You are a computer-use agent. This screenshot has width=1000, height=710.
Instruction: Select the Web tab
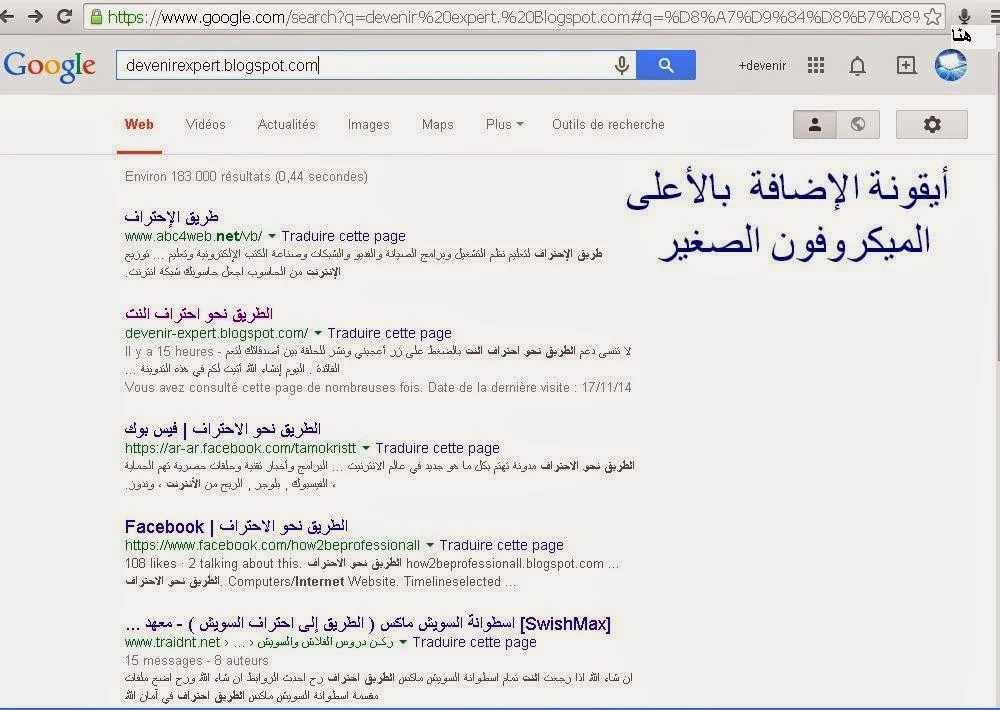139,124
